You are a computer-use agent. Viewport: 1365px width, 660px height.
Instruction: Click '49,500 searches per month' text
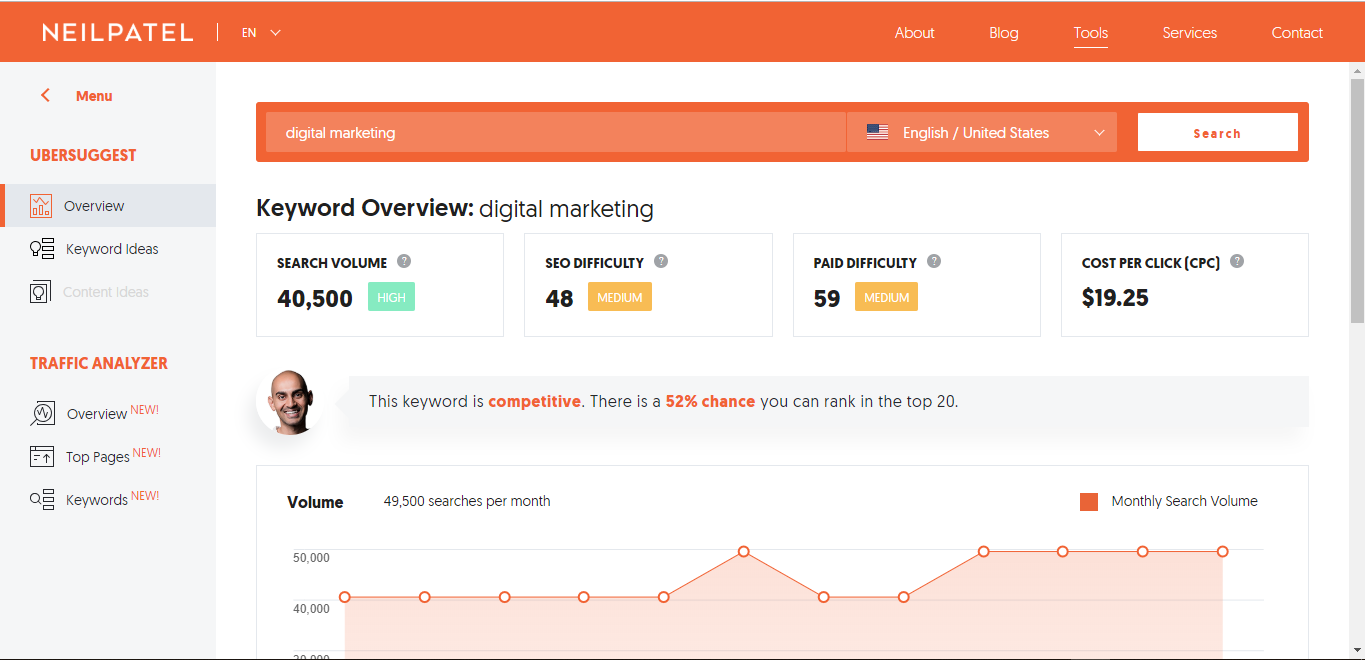coord(467,501)
